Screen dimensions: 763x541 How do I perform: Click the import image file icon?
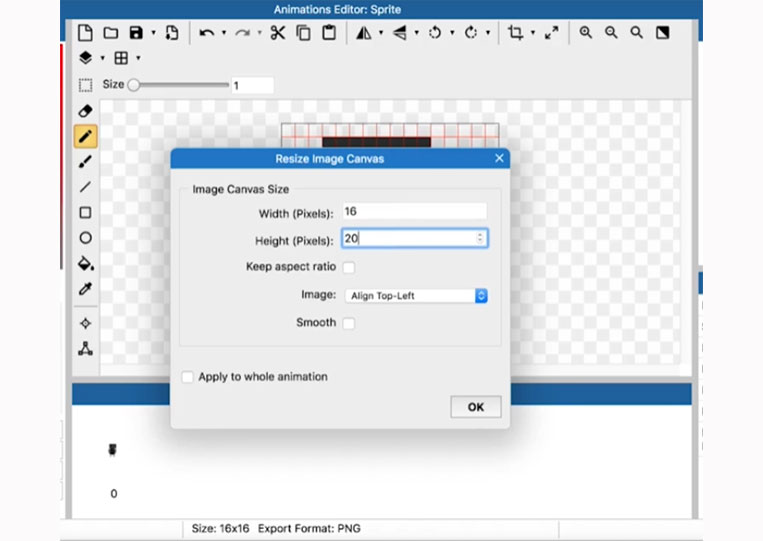[x=172, y=33]
